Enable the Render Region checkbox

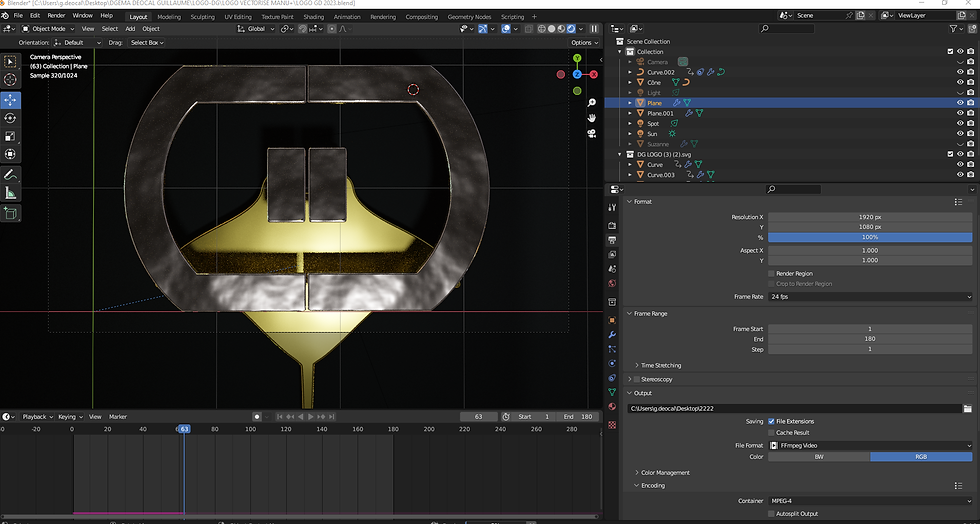click(772, 273)
